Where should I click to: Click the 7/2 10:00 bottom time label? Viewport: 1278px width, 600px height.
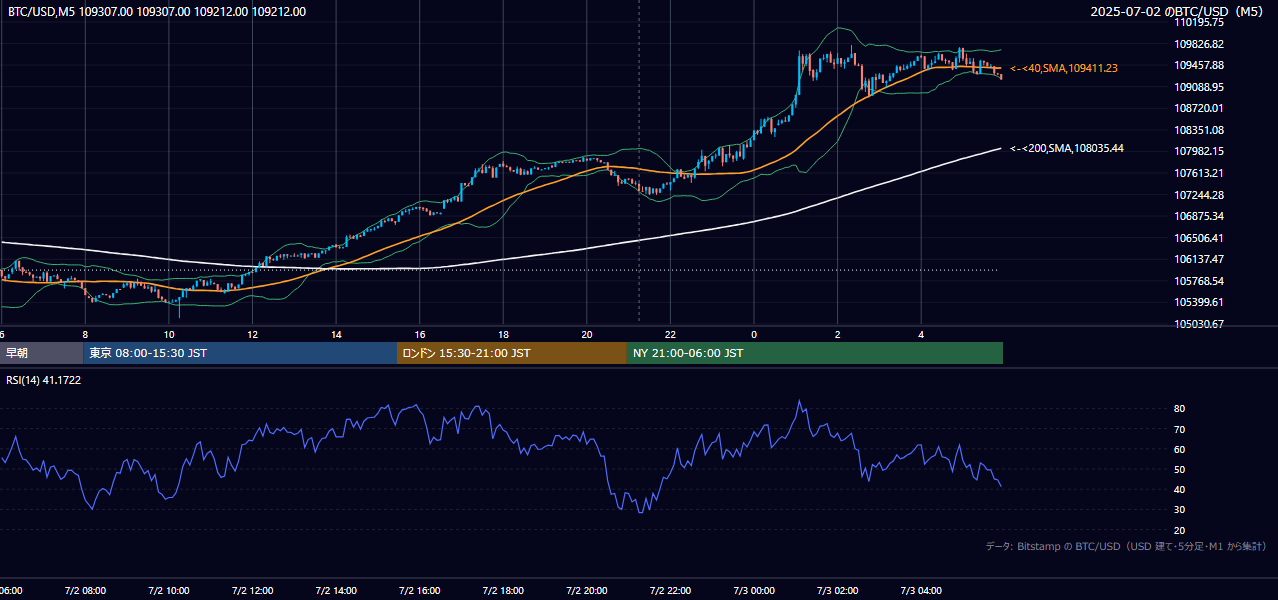pyautogui.click(x=168, y=591)
